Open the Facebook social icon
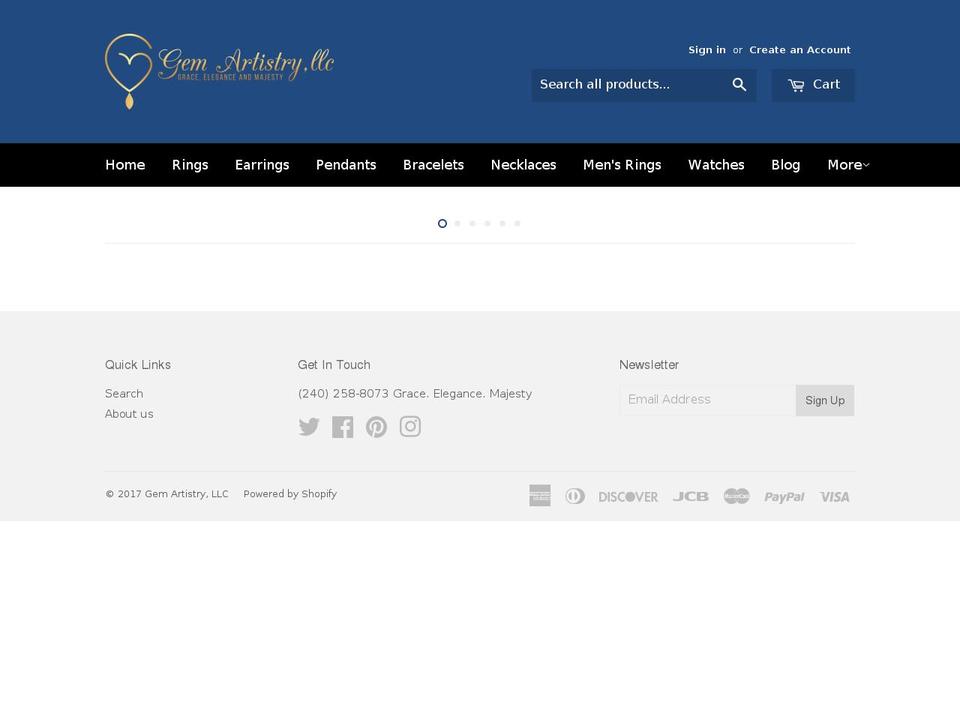The width and height of the screenshot is (960, 720). pyautogui.click(x=343, y=426)
